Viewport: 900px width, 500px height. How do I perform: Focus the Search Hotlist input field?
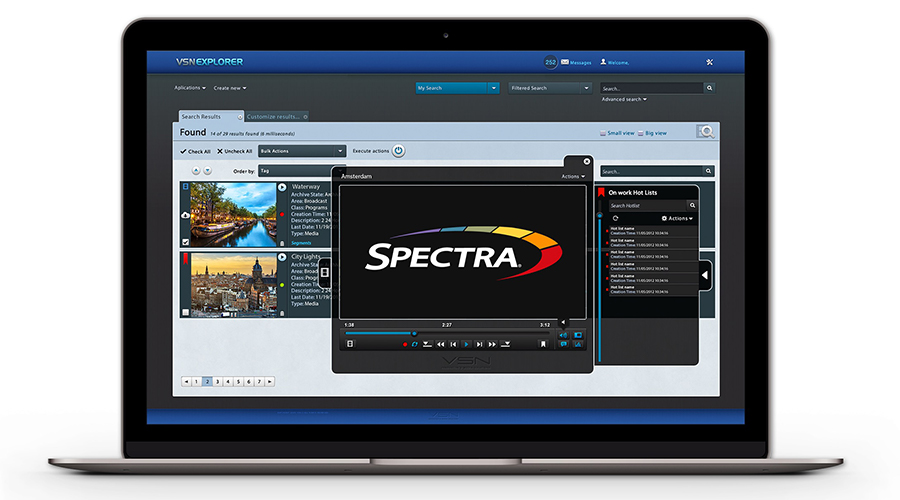pyautogui.click(x=647, y=206)
